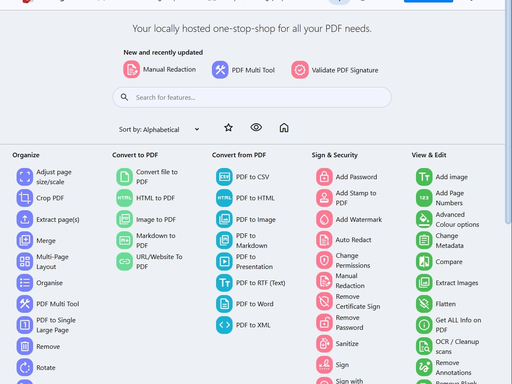Click the View & Edit heading
The height and width of the screenshot is (384, 512).
429,155
